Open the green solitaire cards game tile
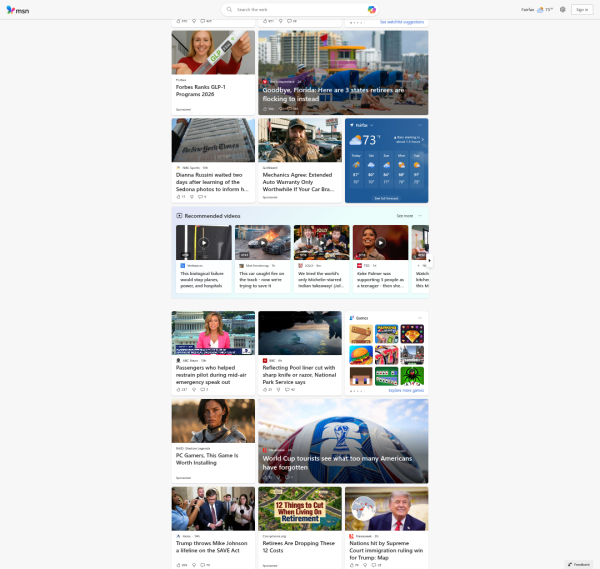The image size is (600, 569). click(386, 376)
